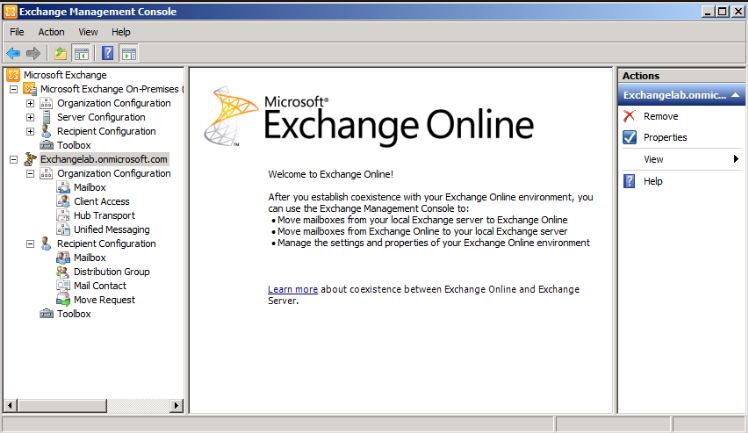Viewport: 748px width, 433px height.
Task: Open the Action menu
Action: click(x=51, y=32)
